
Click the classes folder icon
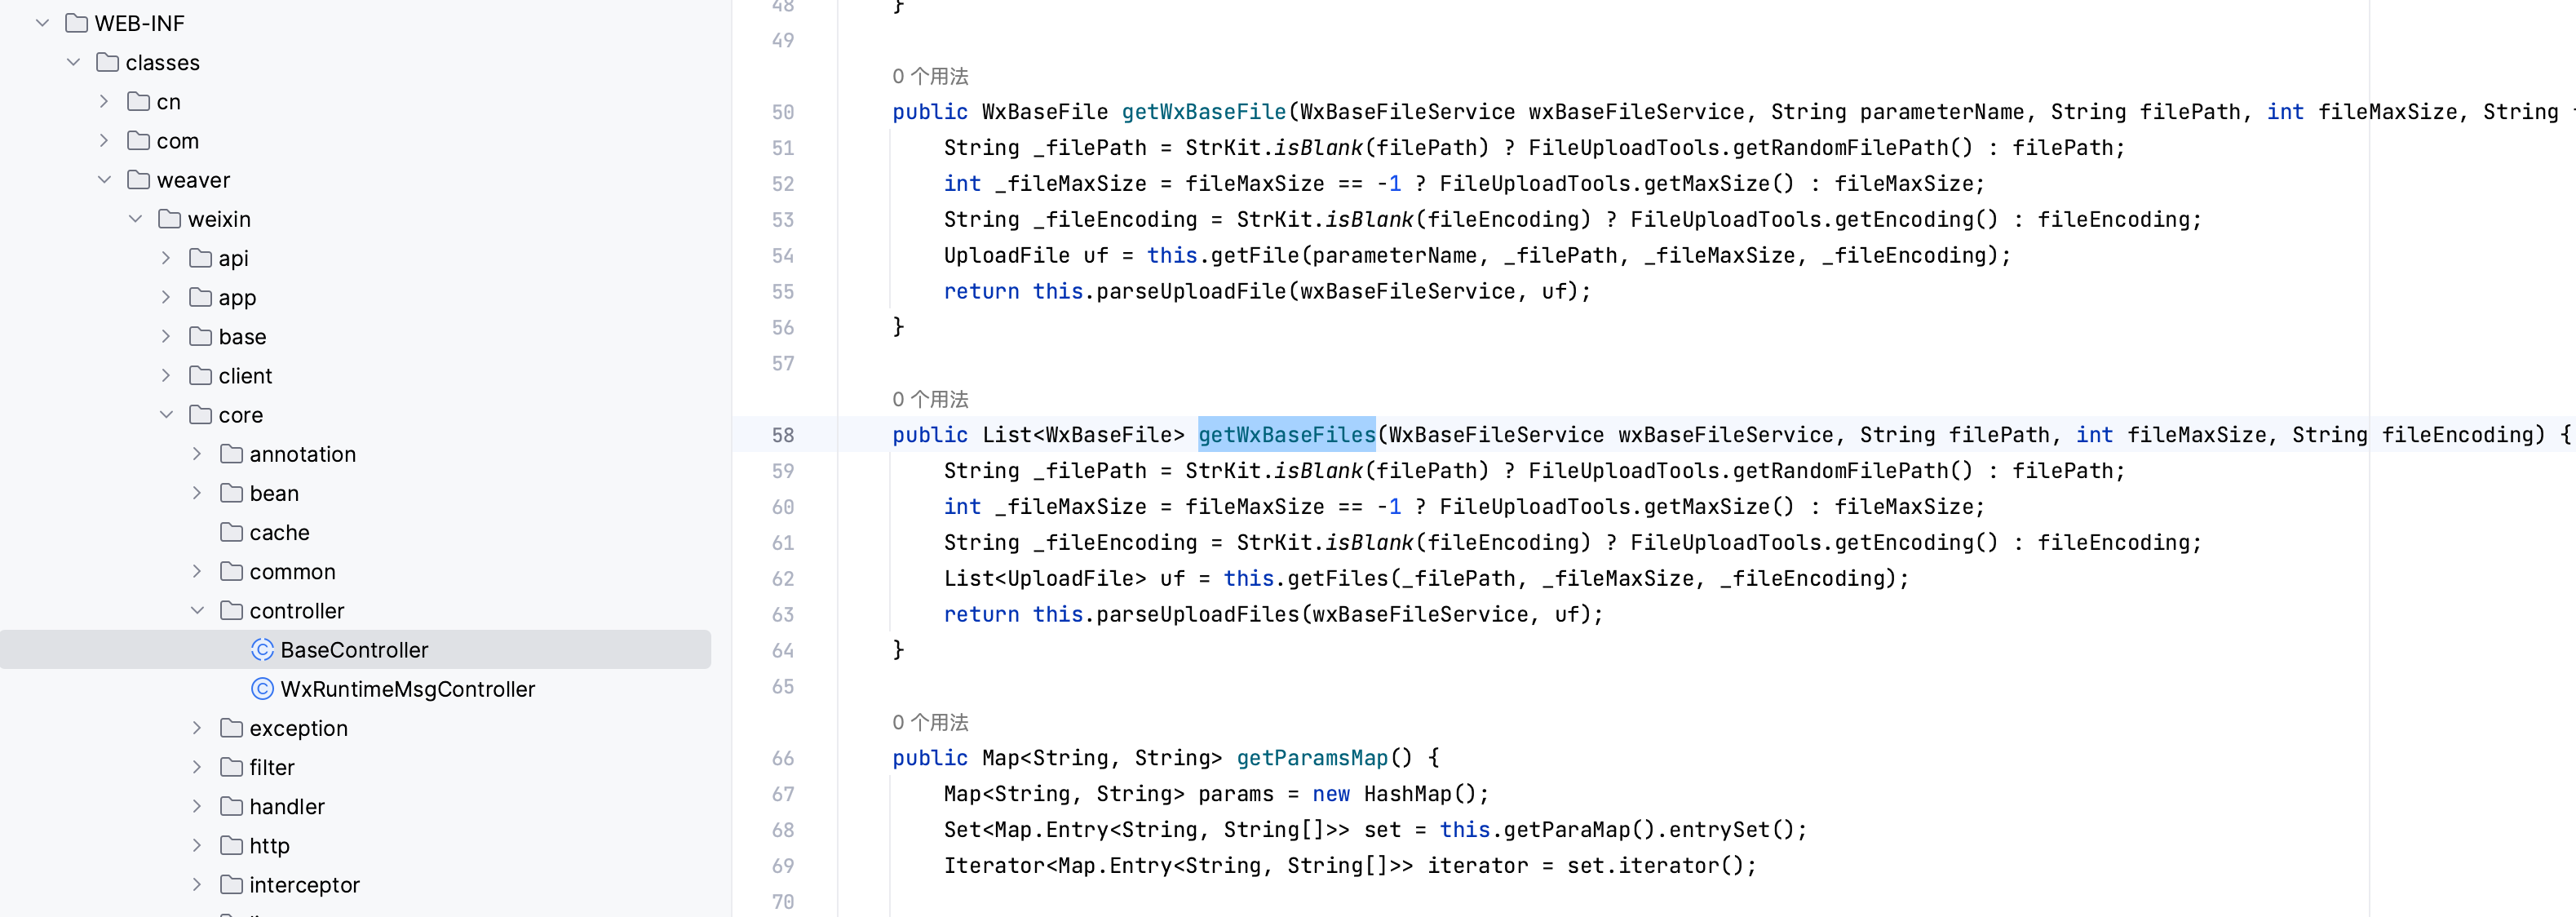click(107, 62)
